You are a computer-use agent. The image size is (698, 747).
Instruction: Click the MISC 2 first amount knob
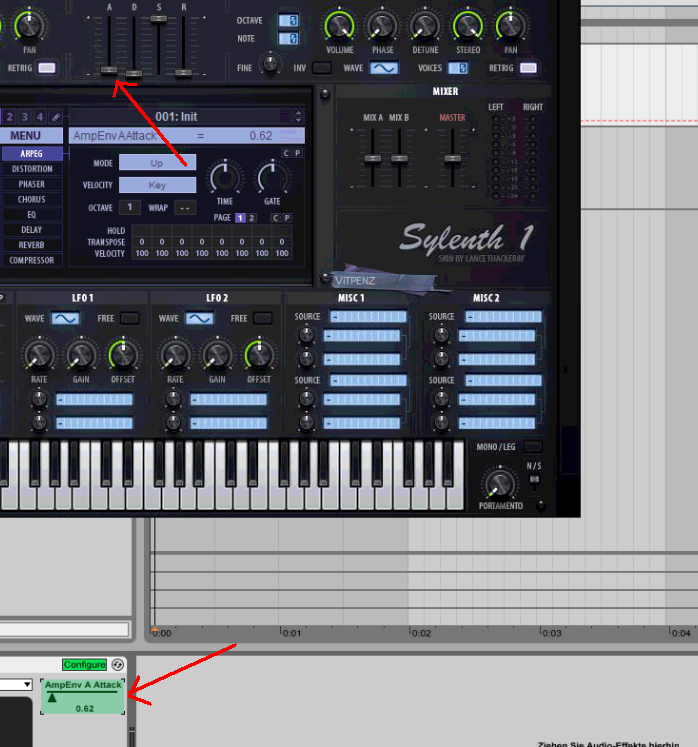(x=441, y=335)
